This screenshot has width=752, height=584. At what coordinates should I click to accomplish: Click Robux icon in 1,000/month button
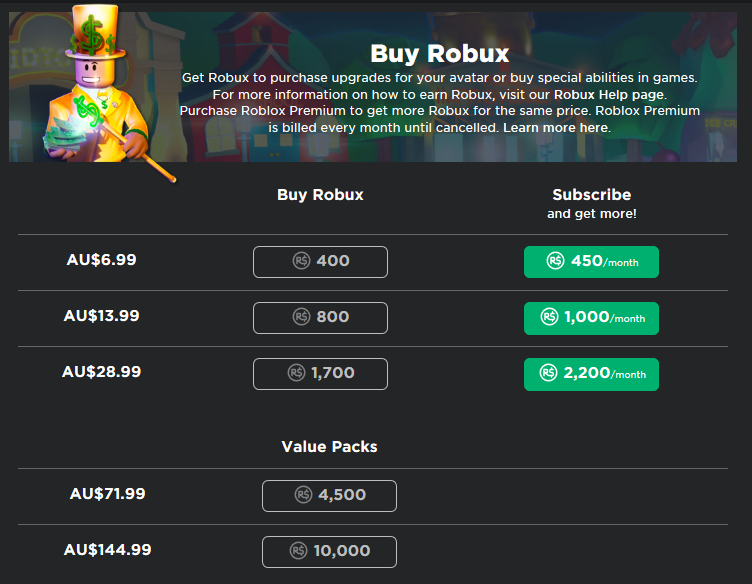coord(549,317)
